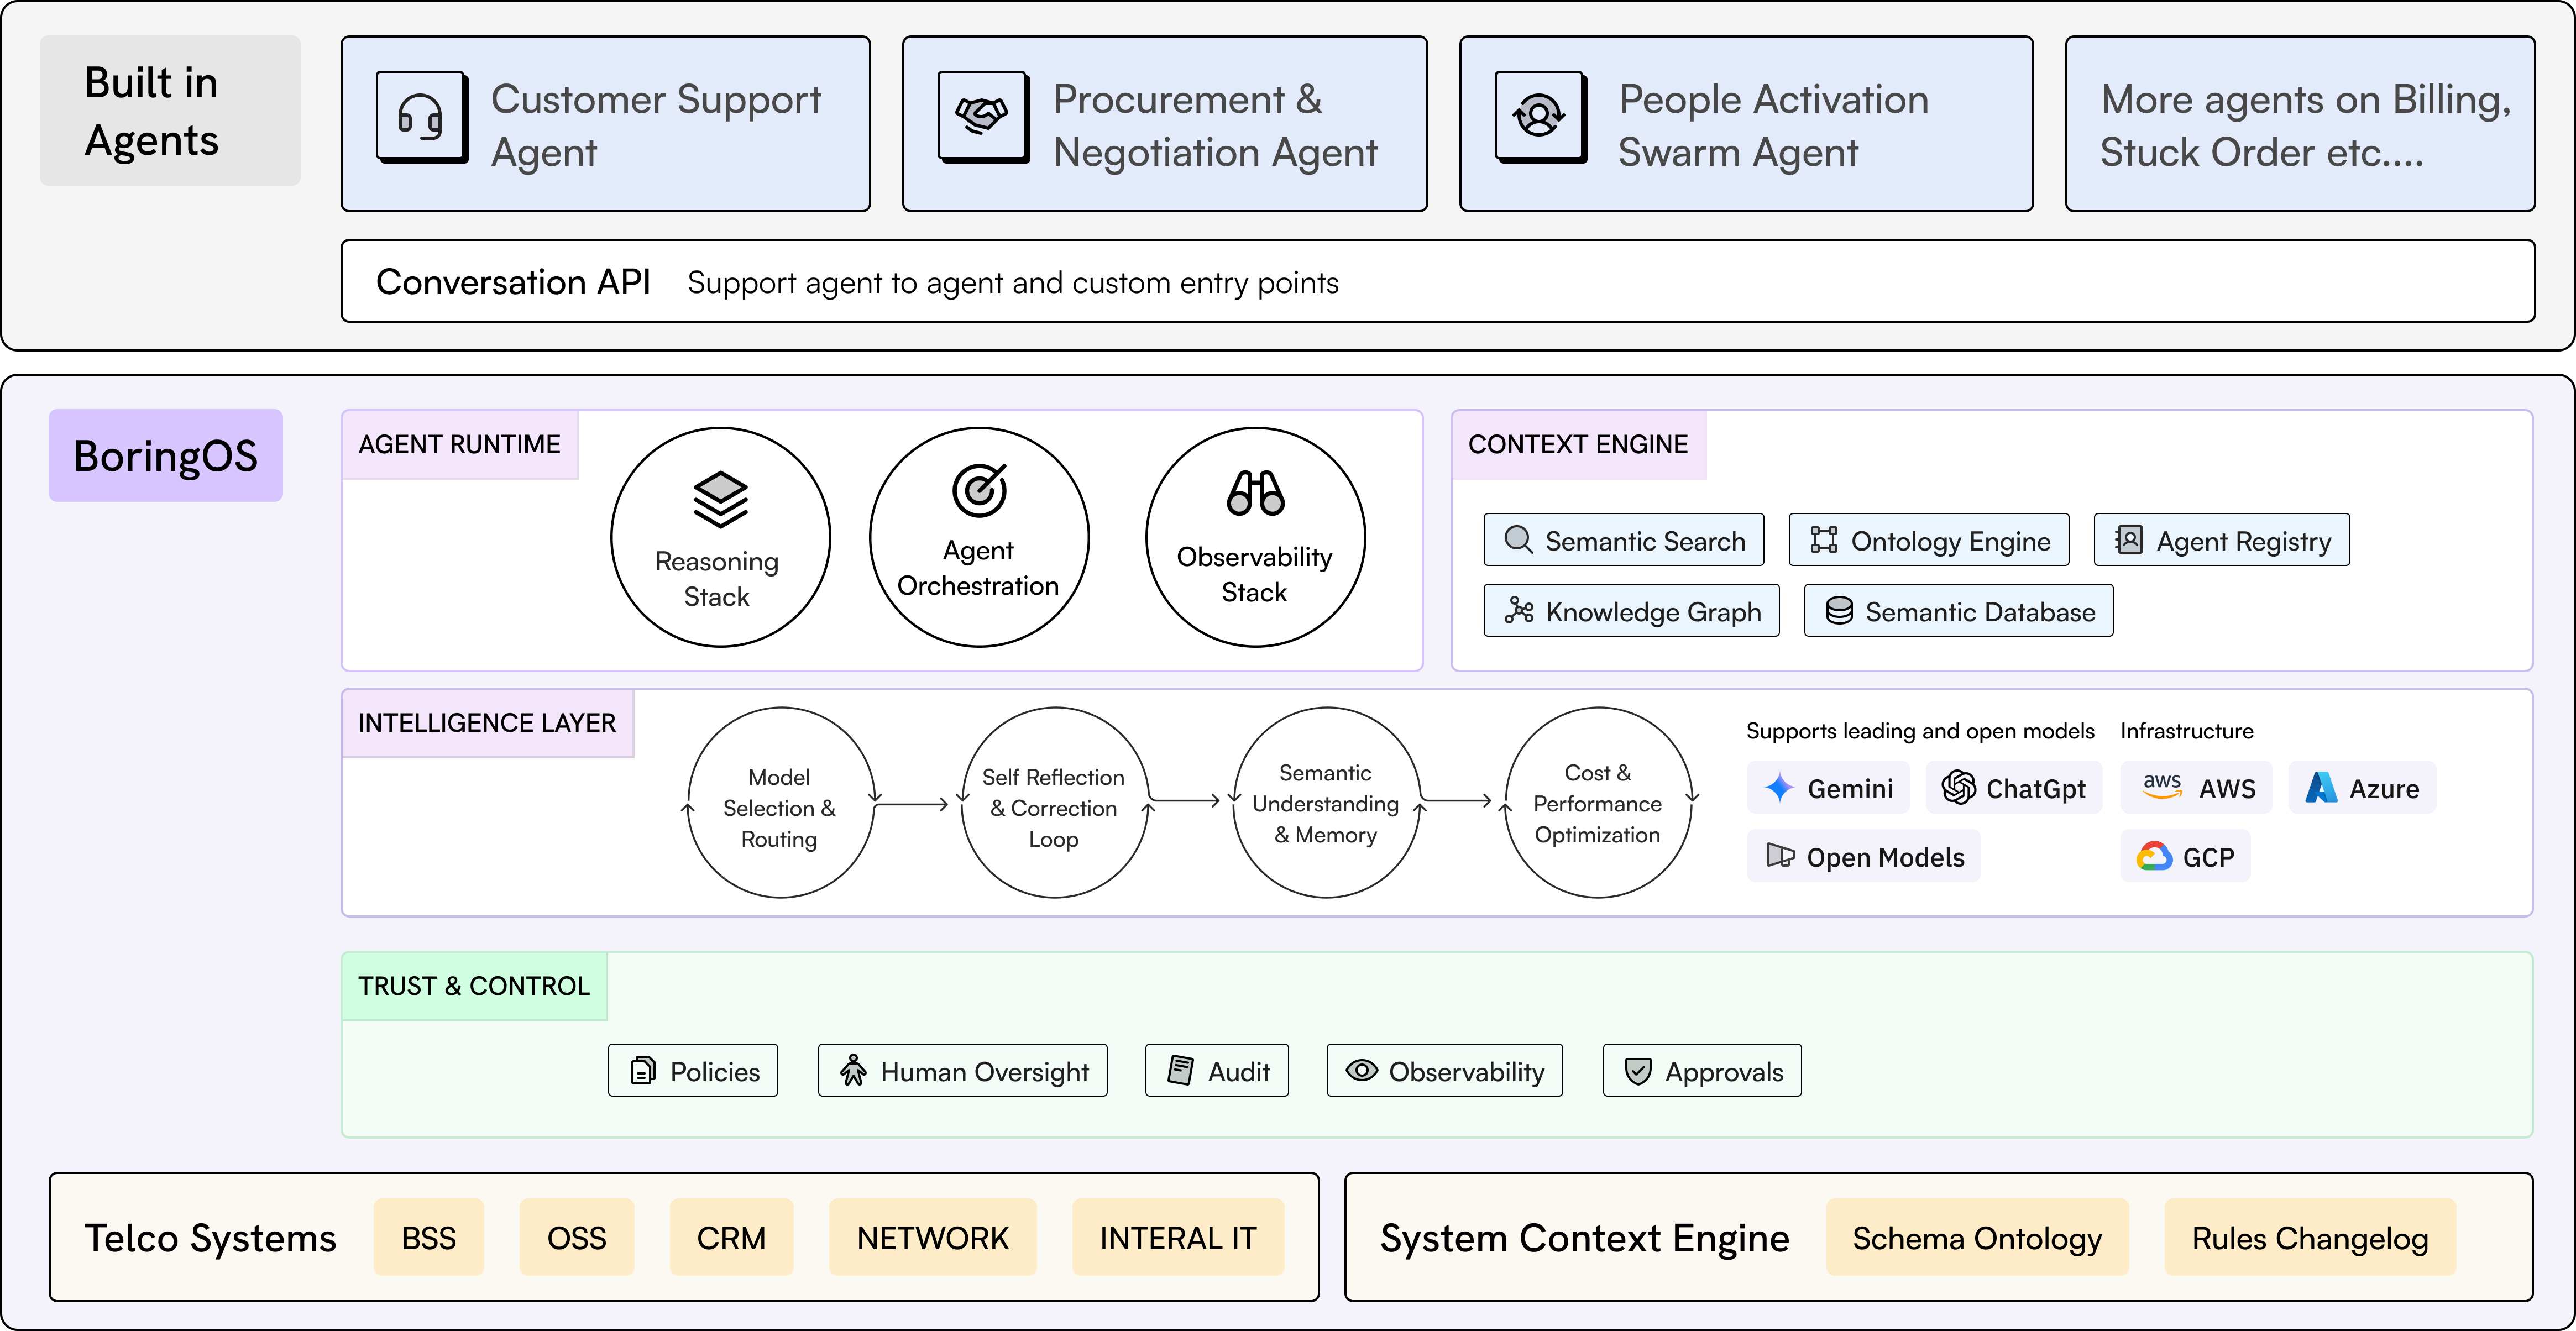Click the binoculars icon in Observability Stack
The height and width of the screenshot is (1331, 2576).
[1255, 493]
